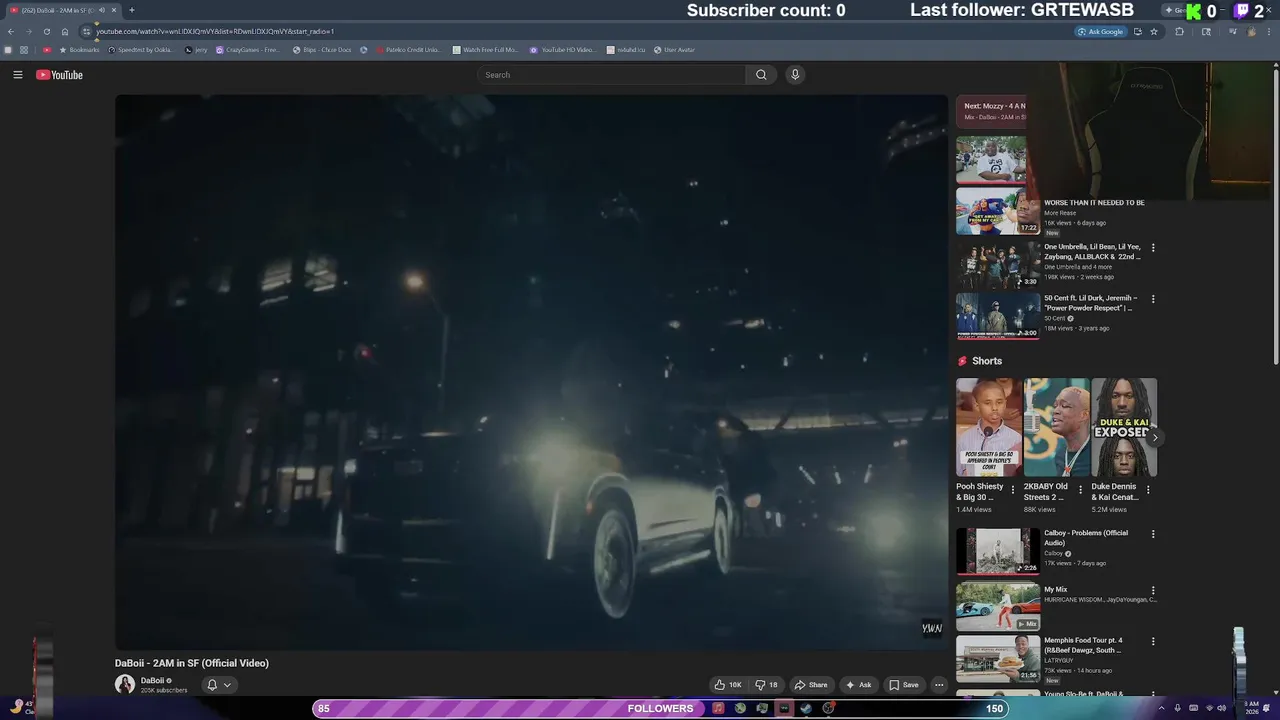Open options for 2KBABY short

click(1080, 490)
